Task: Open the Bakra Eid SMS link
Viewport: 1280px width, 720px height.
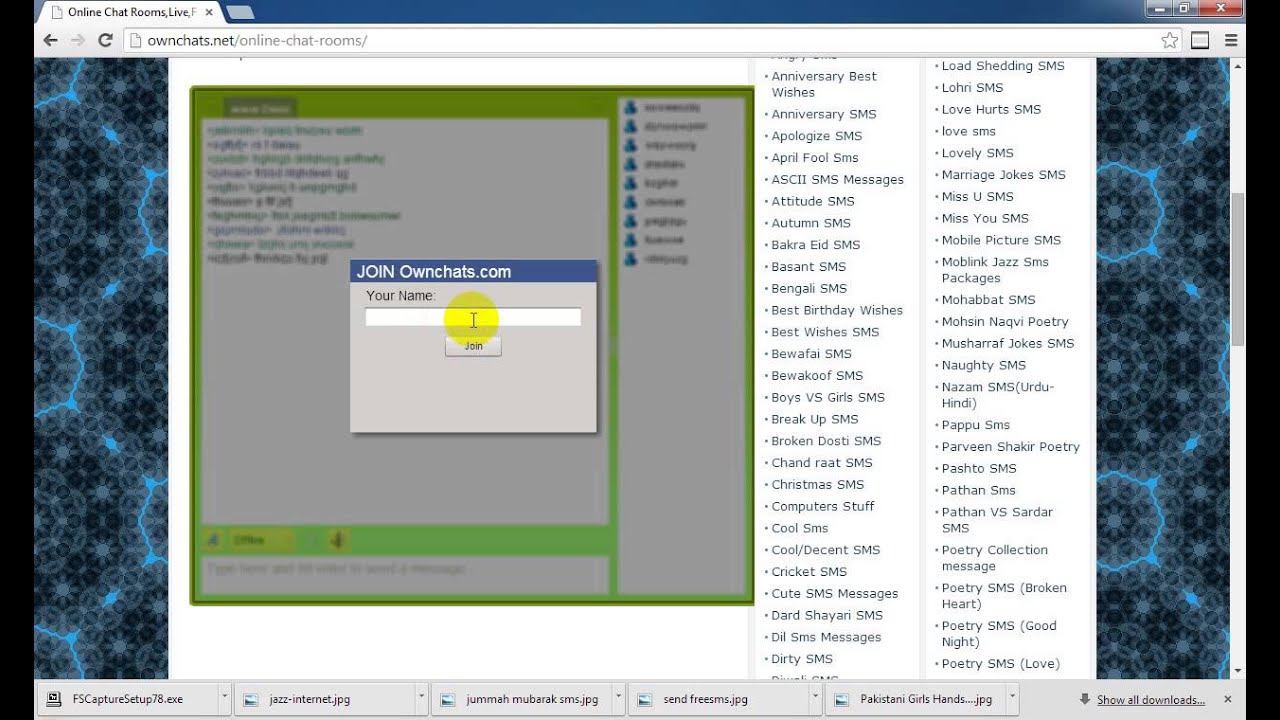Action: click(815, 245)
